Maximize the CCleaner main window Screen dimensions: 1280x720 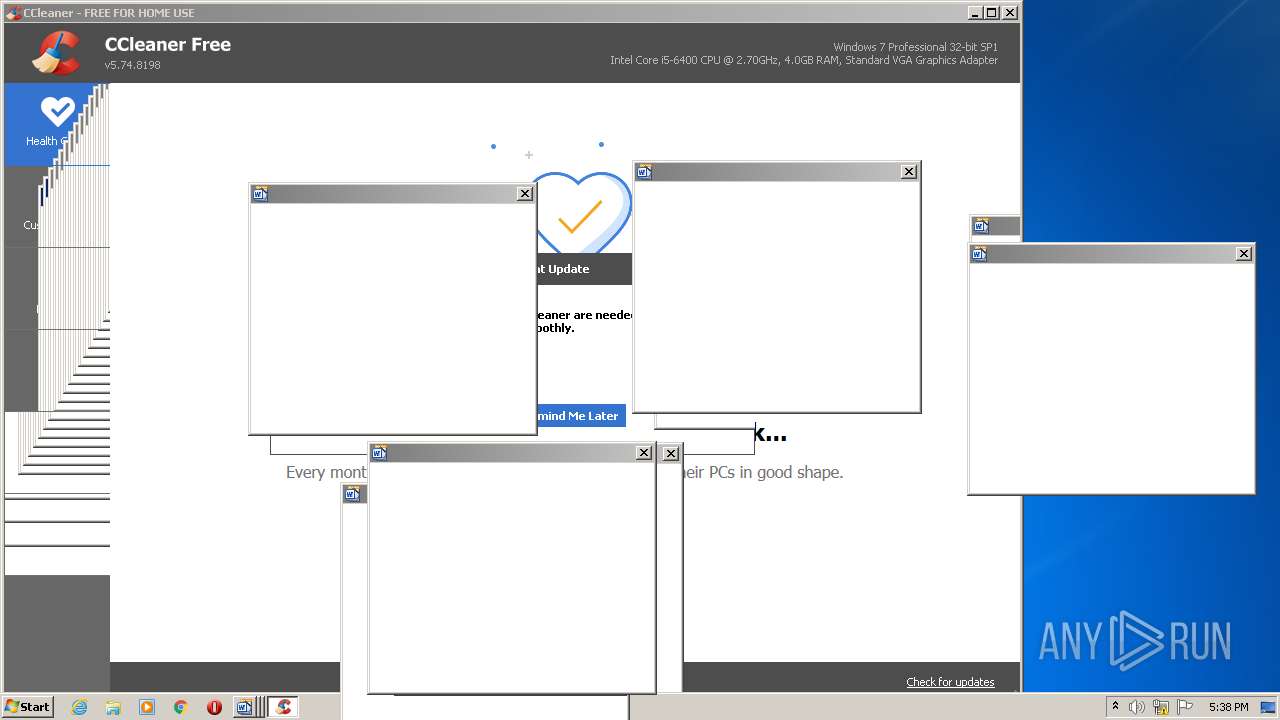(991, 12)
